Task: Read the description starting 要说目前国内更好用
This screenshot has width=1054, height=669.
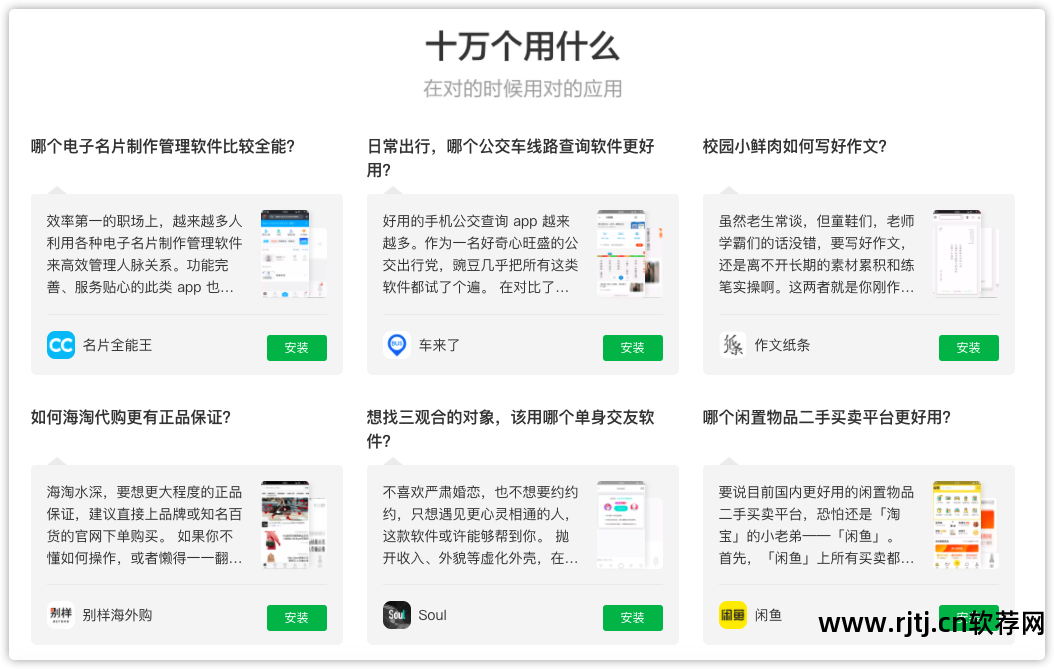Action: point(817,525)
